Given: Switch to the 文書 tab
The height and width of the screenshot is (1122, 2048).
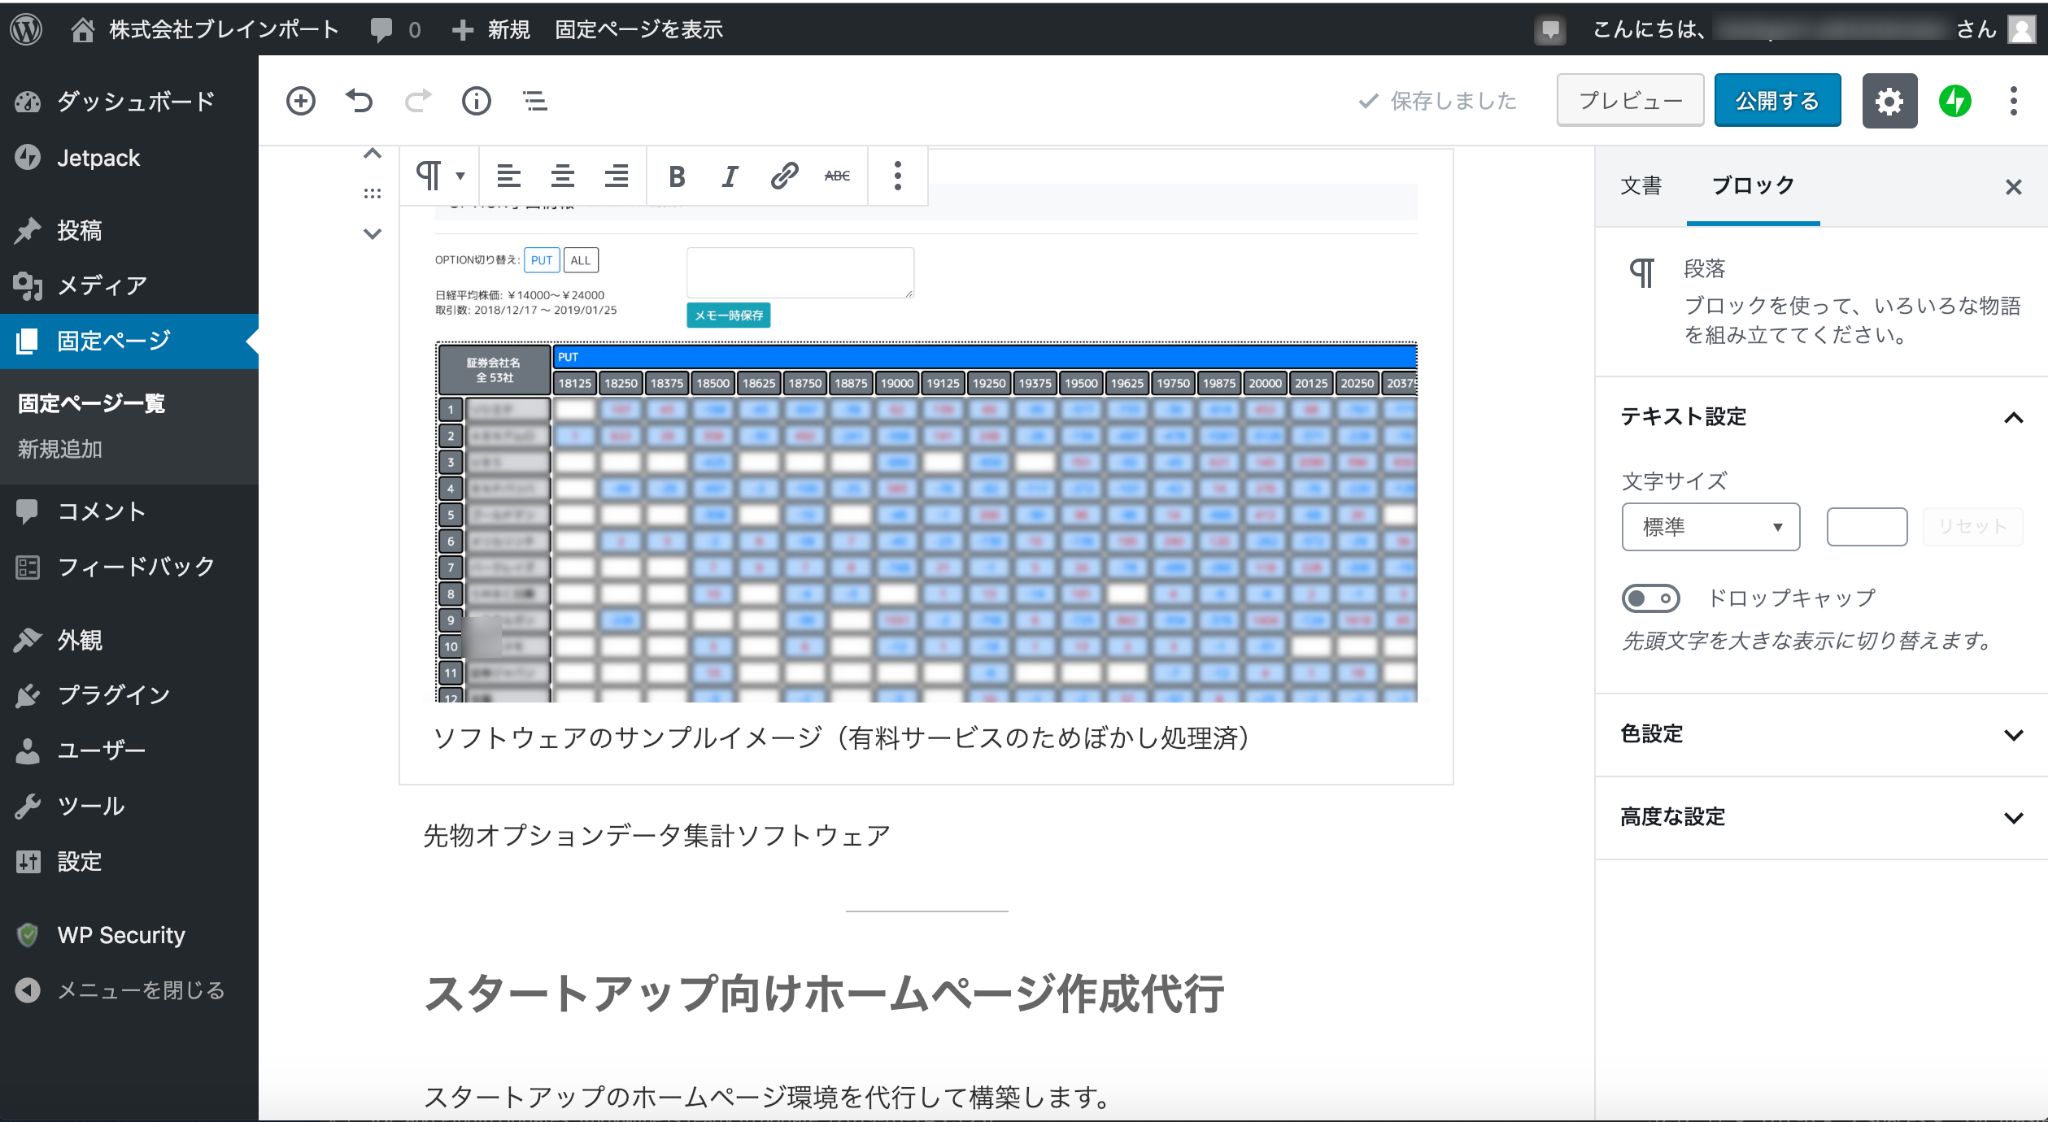Looking at the screenshot, I should [1641, 186].
